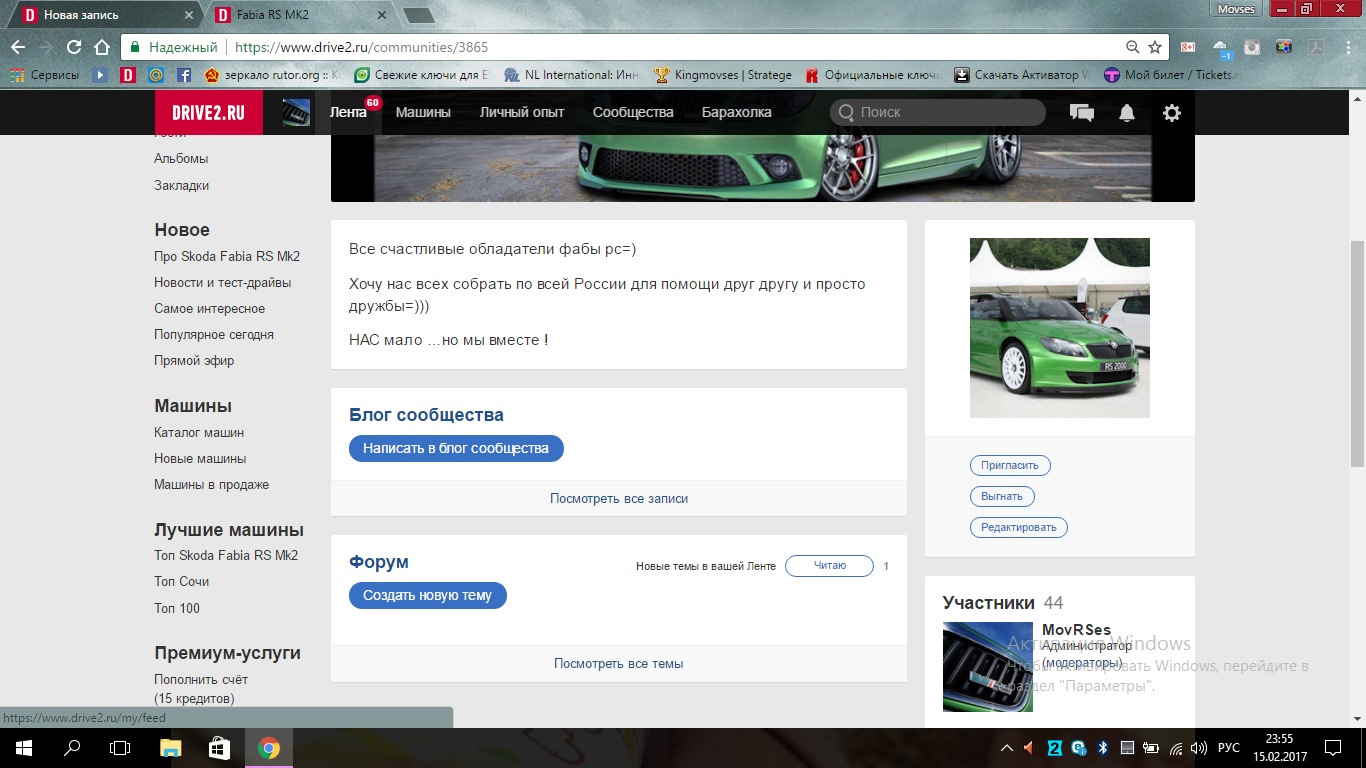Viewport: 1366px width, 768px height.
Task: Open the Прямой эфир link
Action: tap(194, 360)
